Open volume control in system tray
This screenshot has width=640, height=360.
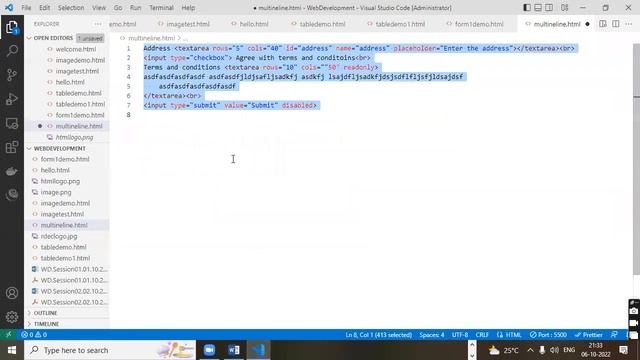(554, 350)
